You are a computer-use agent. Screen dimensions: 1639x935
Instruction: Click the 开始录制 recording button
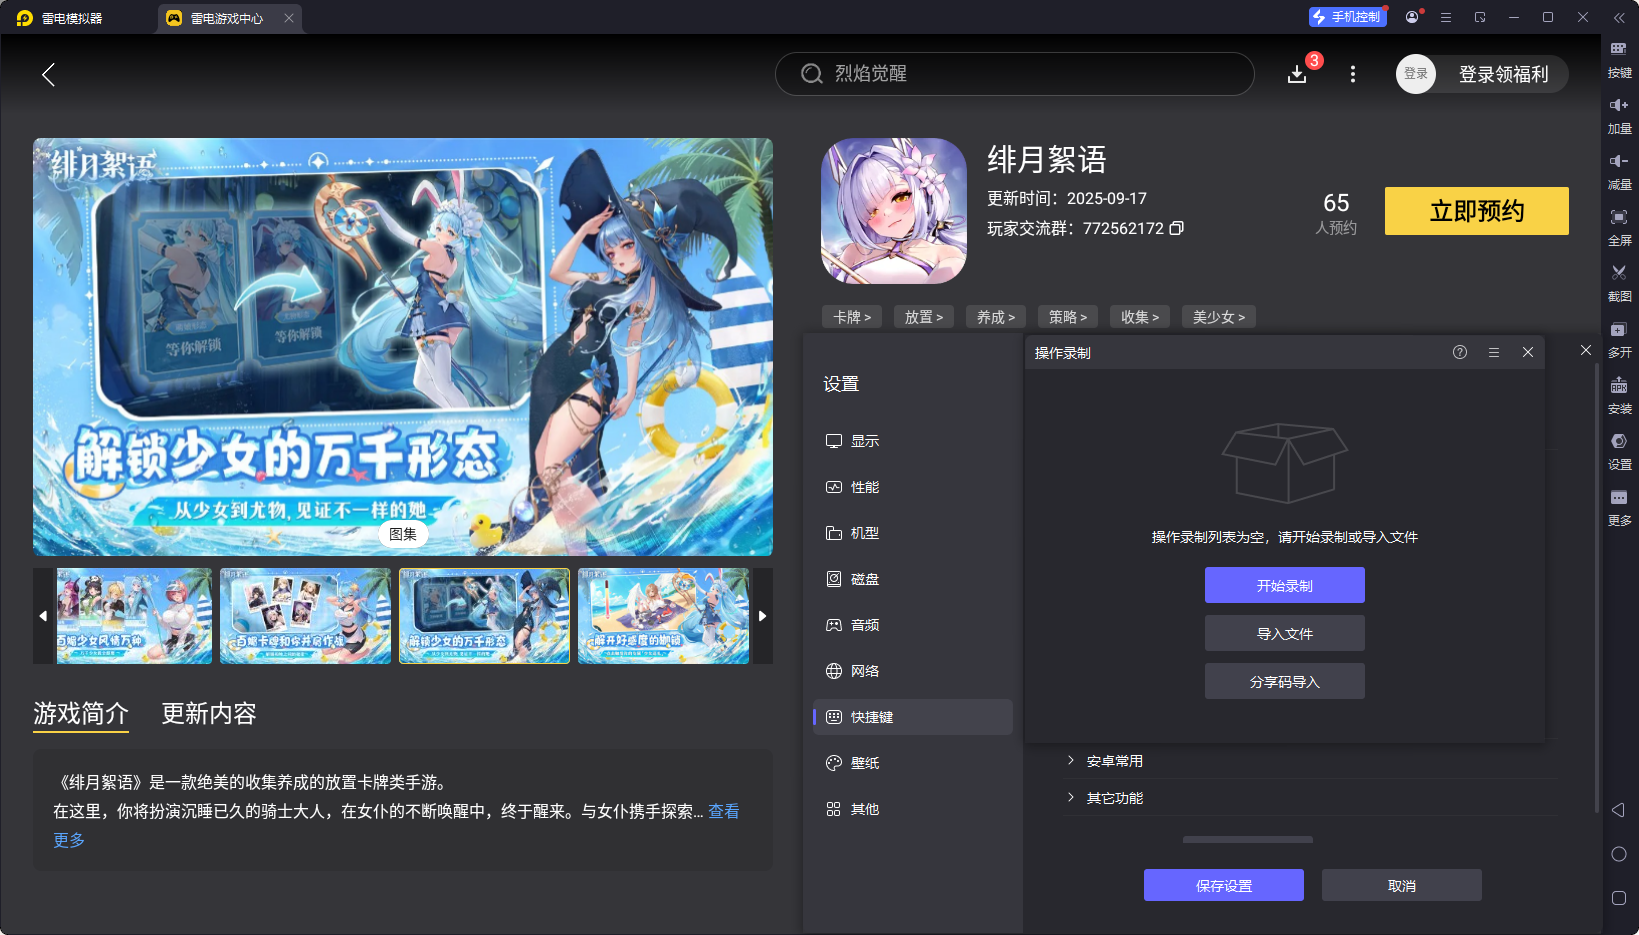1284,584
